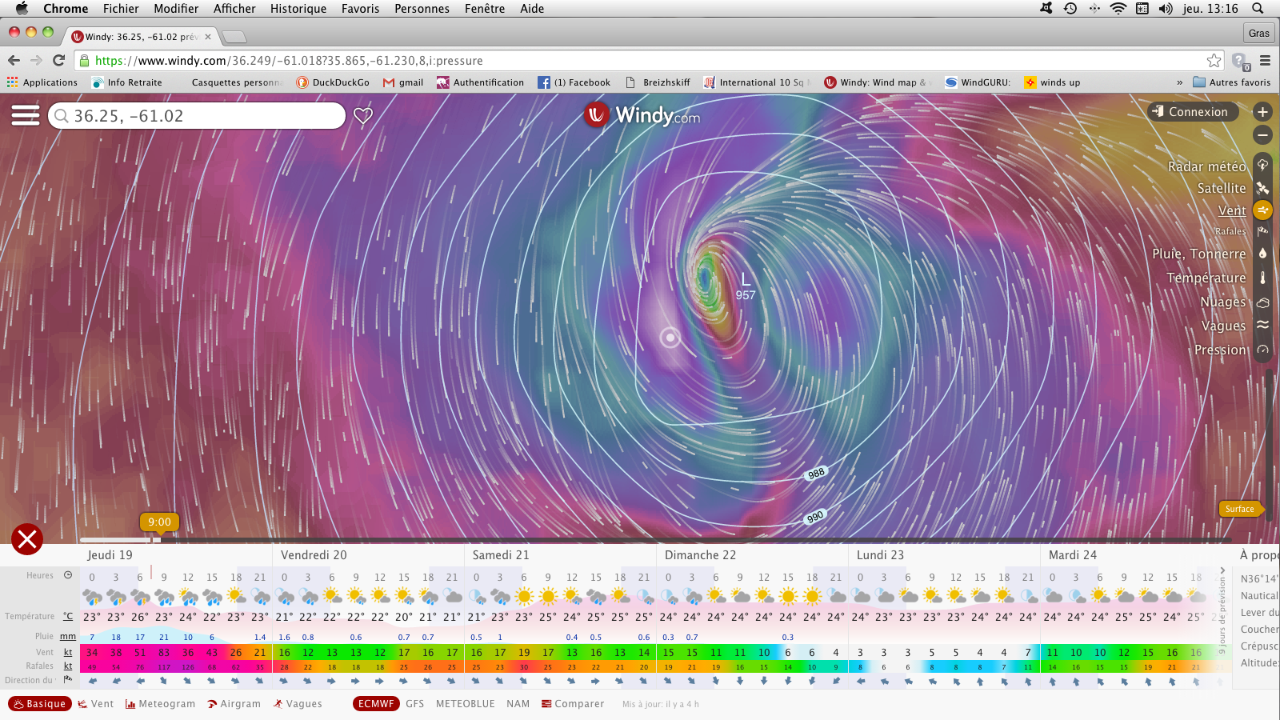The width and height of the screenshot is (1280, 720).
Task: Click Jeudi 19 day header
Action: click(x=110, y=555)
